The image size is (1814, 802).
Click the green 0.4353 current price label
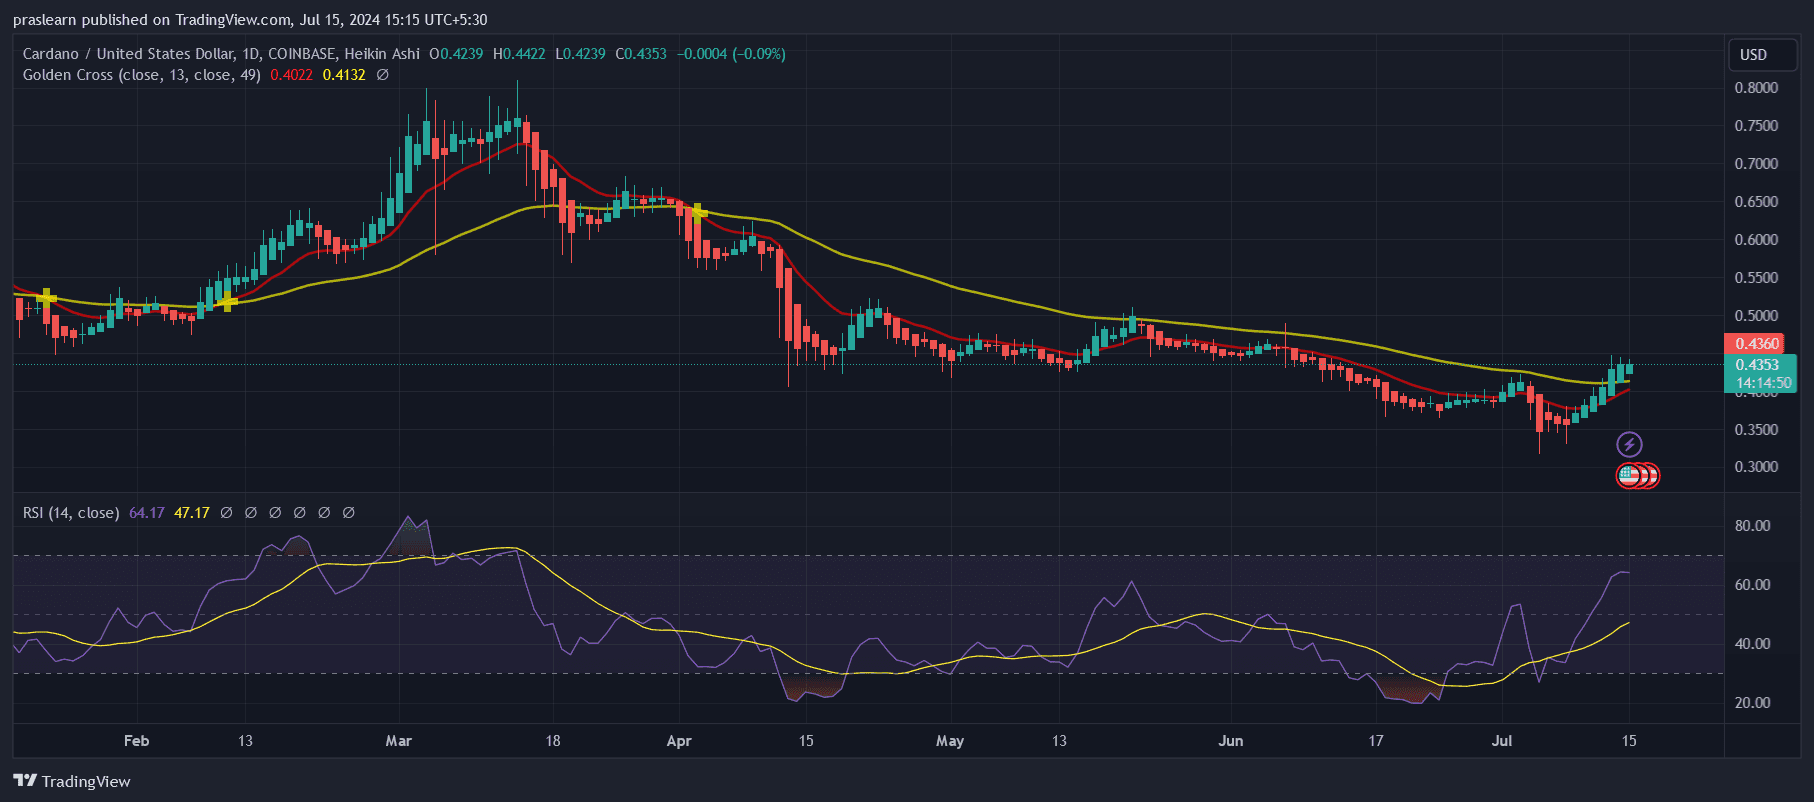(x=1756, y=365)
